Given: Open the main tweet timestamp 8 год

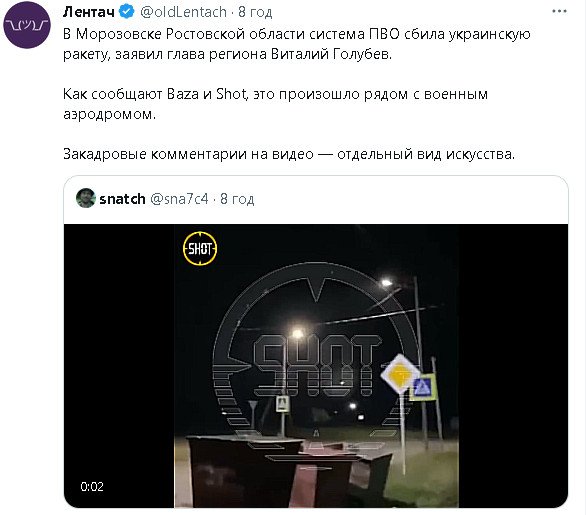Looking at the screenshot, I should 255,12.
